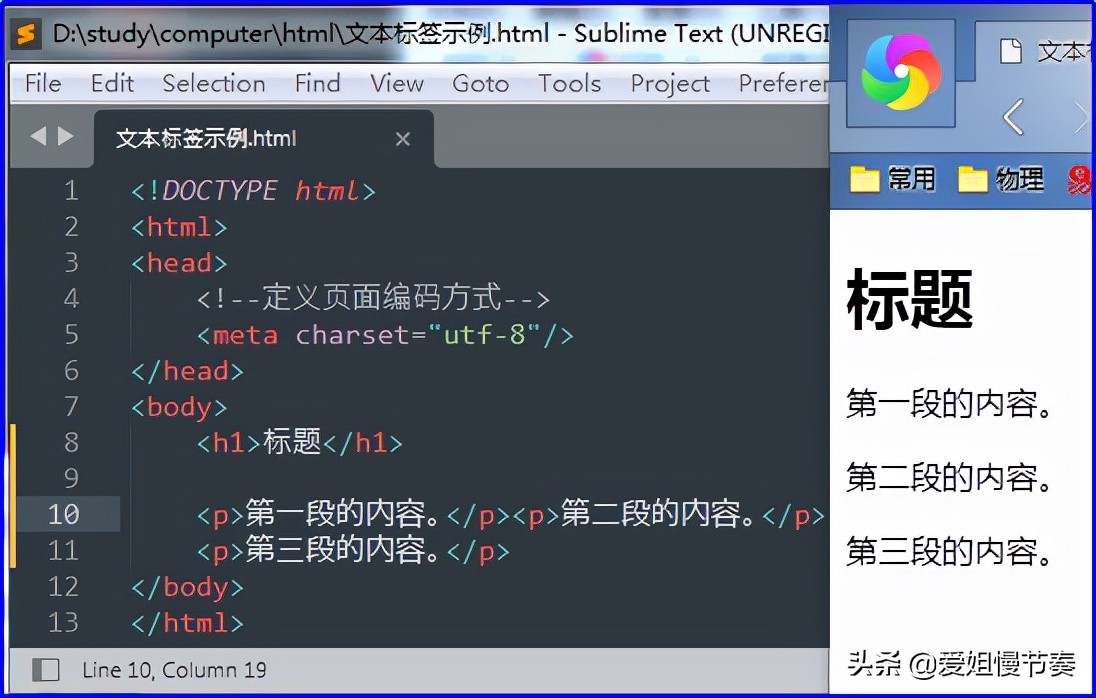Click the closing </html> tag

(187, 623)
